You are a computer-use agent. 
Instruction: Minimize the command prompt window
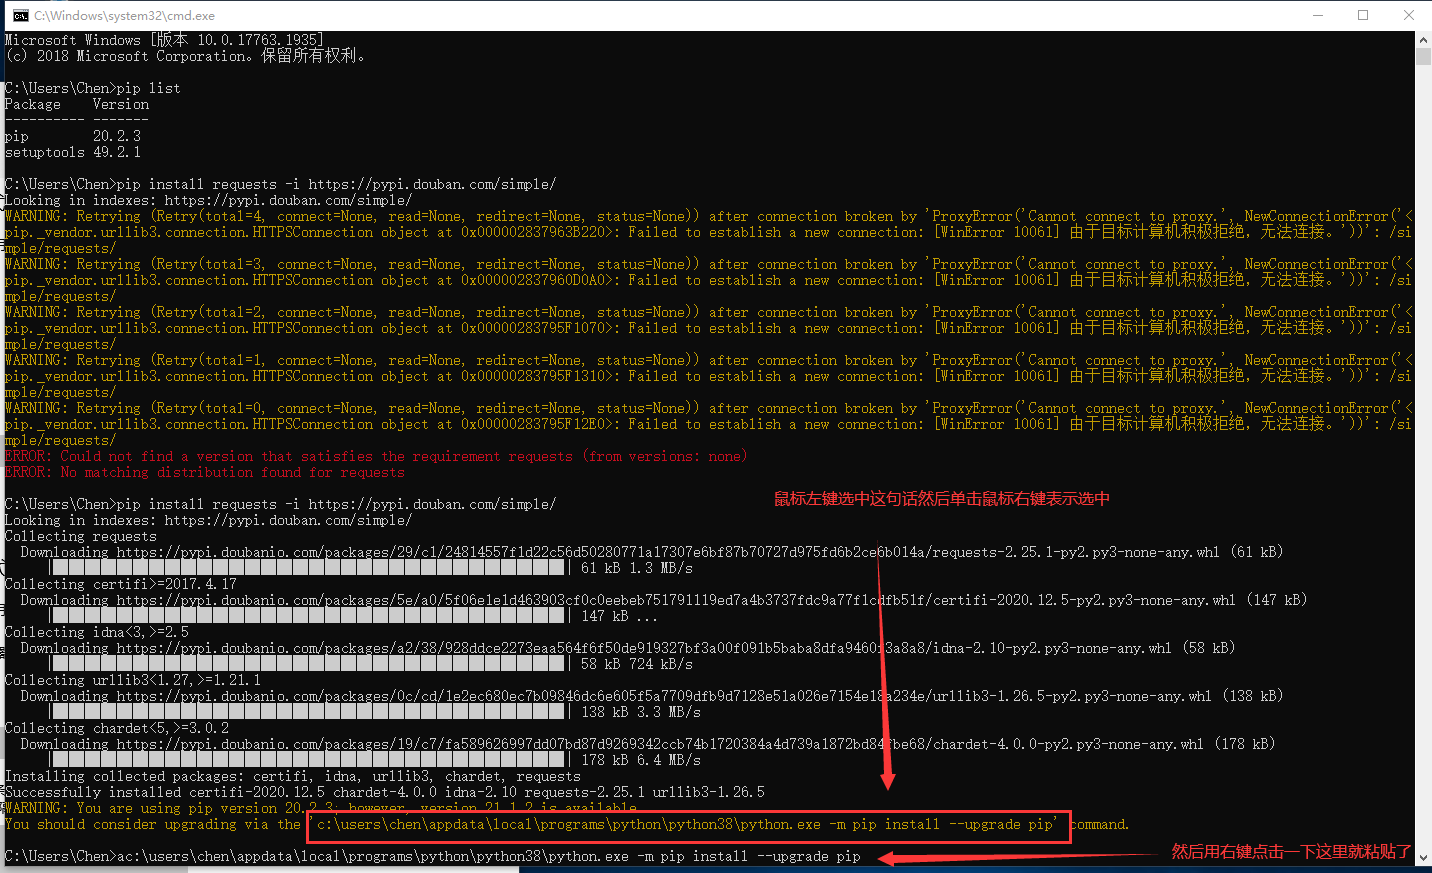click(1318, 15)
